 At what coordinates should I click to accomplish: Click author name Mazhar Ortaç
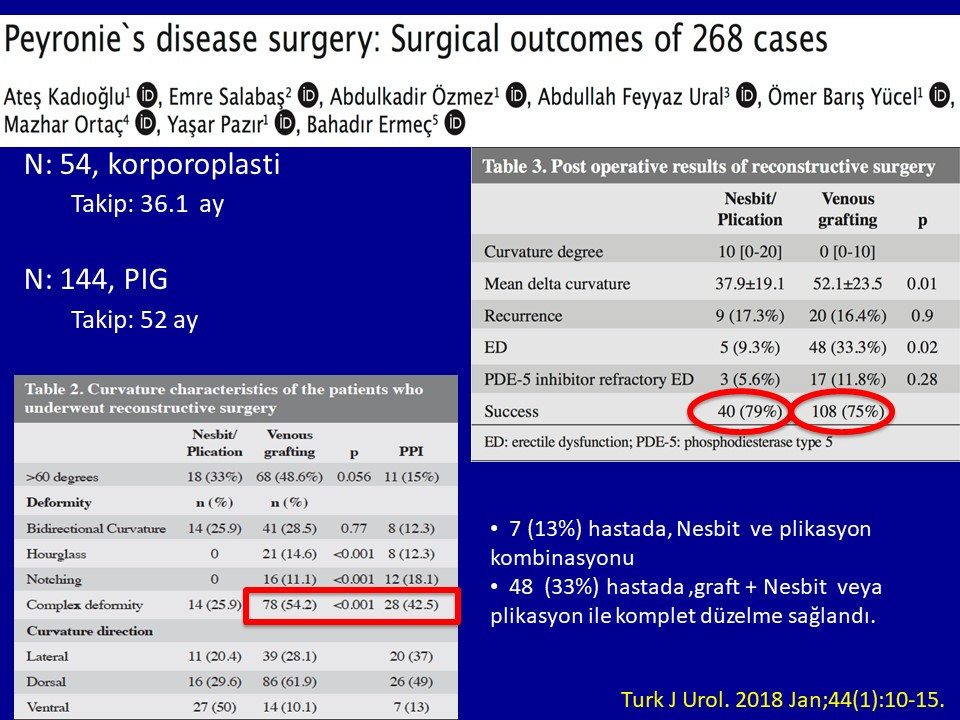point(64,124)
